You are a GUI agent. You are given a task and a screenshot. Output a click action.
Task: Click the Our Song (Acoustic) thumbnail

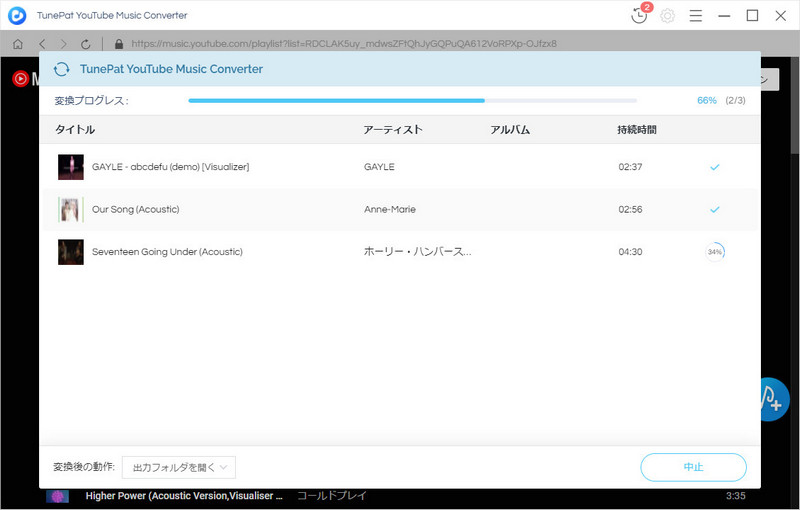(70, 209)
